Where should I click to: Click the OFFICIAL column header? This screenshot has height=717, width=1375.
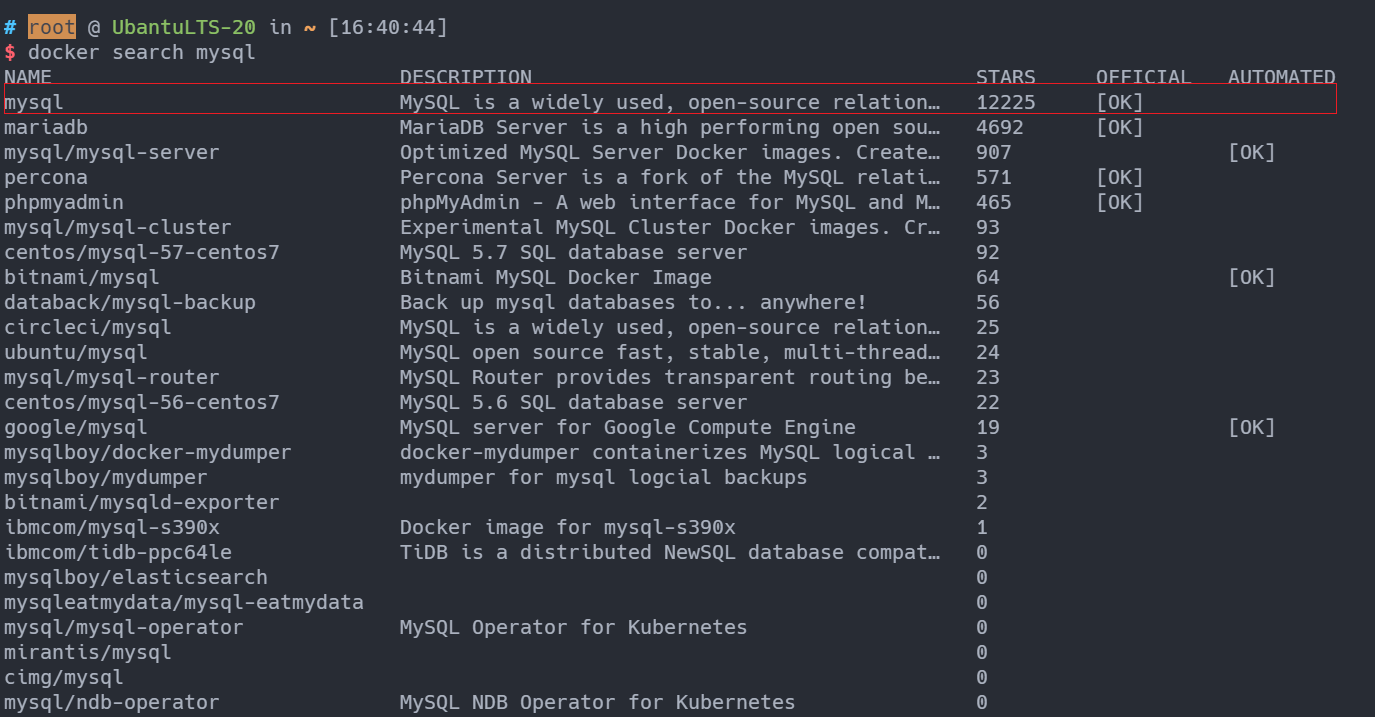(1144, 77)
